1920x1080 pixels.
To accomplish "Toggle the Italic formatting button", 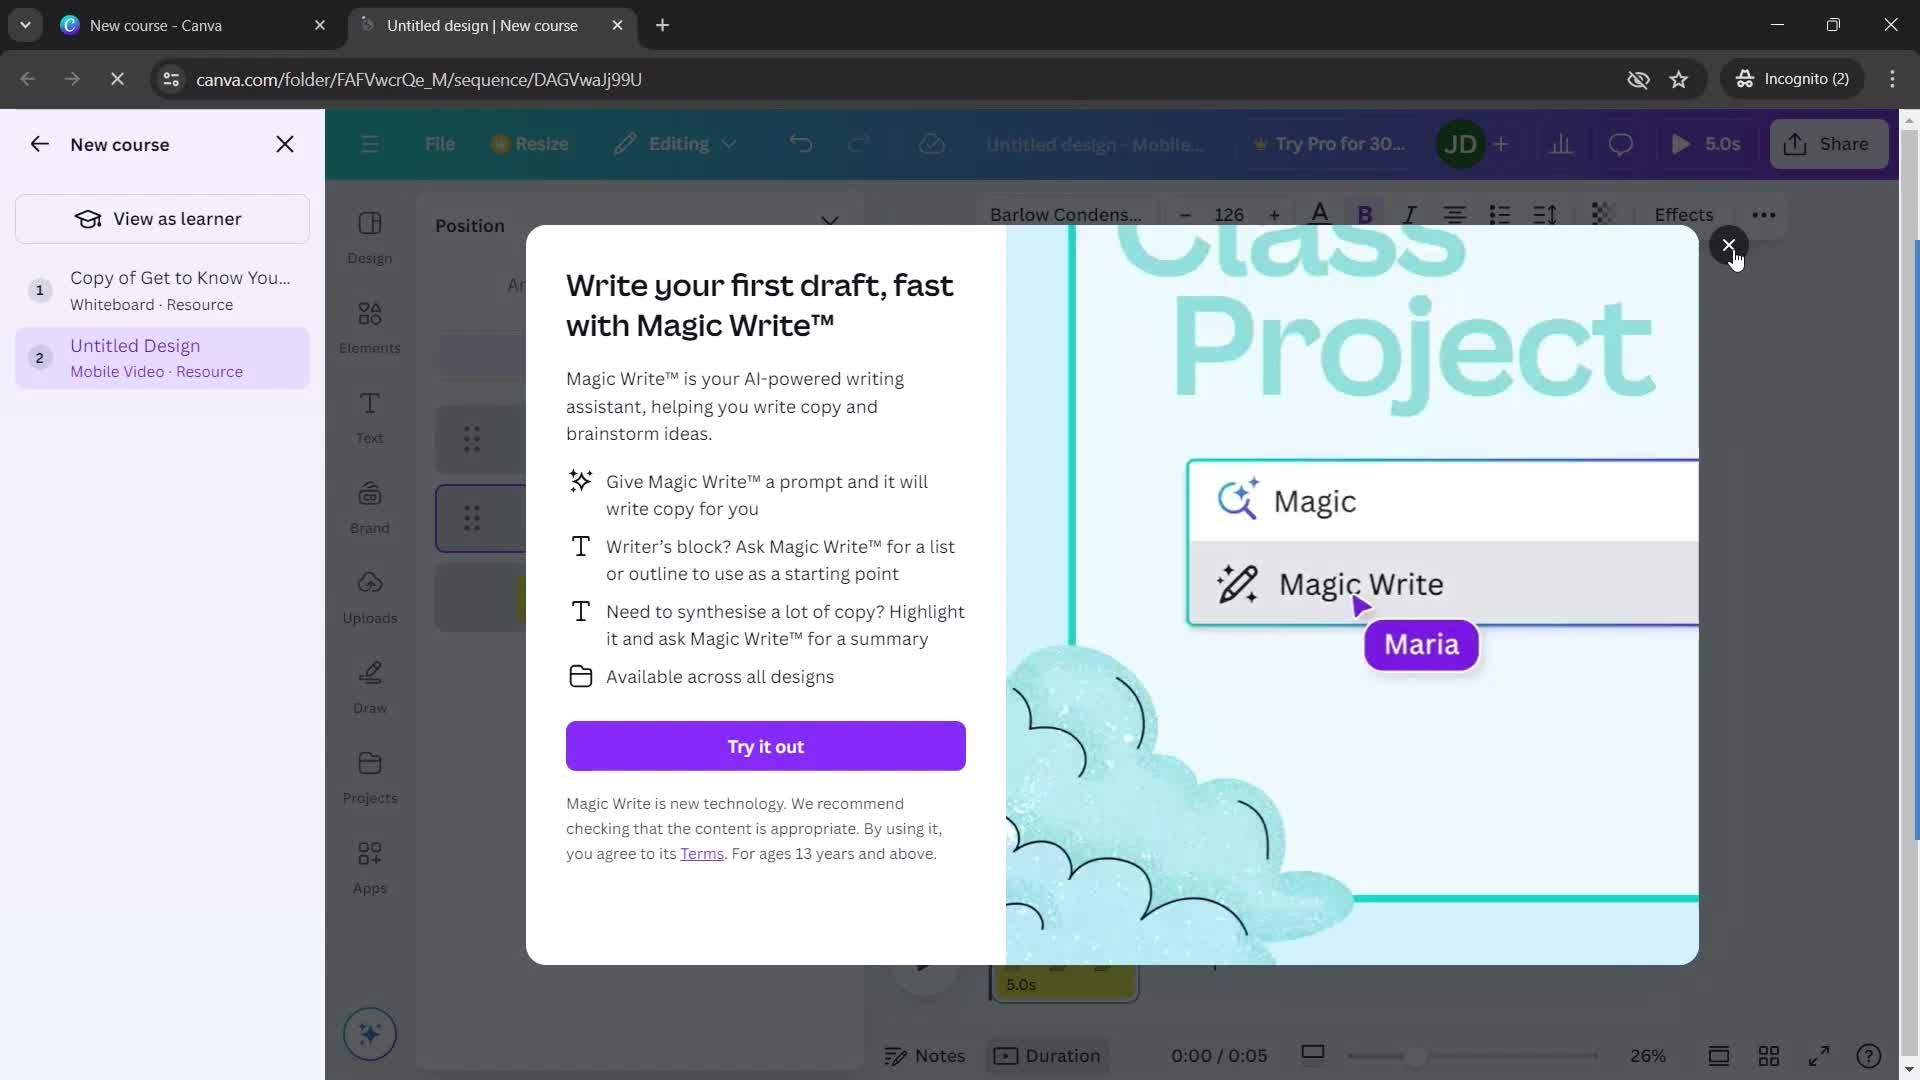I will (1410, 214).
